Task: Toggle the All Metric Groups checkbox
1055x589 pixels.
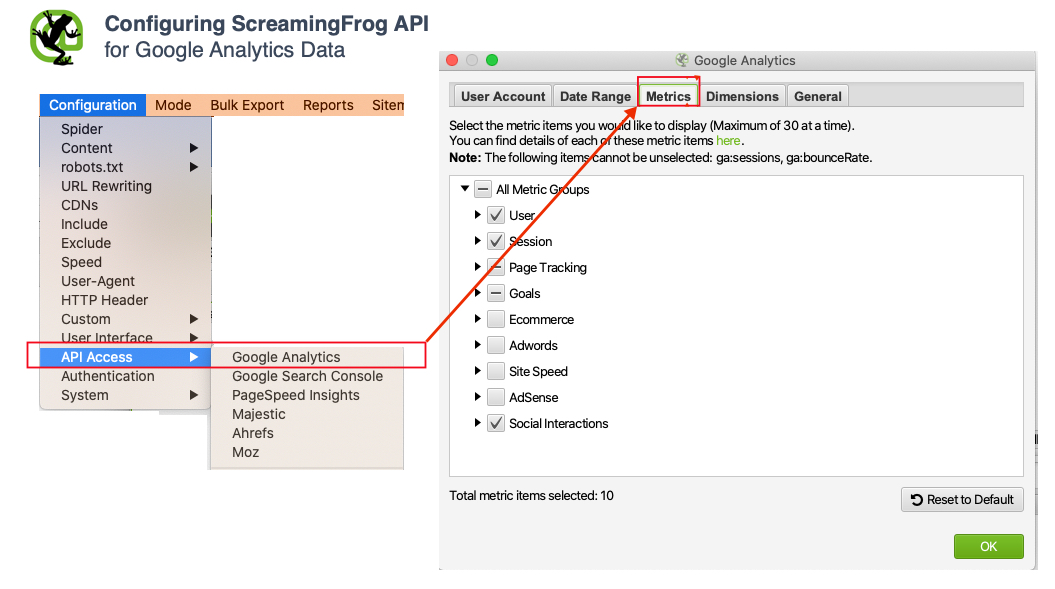Action: pos(482,189)
